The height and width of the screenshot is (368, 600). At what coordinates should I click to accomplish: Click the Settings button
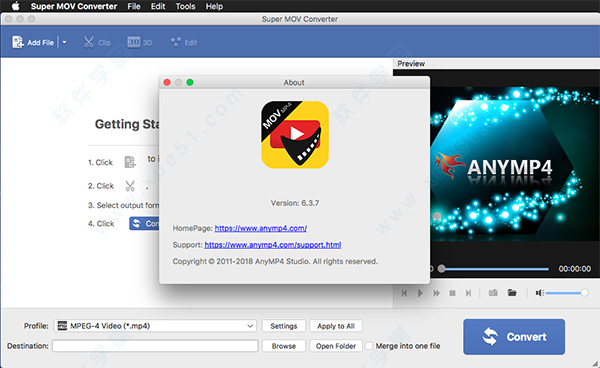point(284,326)
